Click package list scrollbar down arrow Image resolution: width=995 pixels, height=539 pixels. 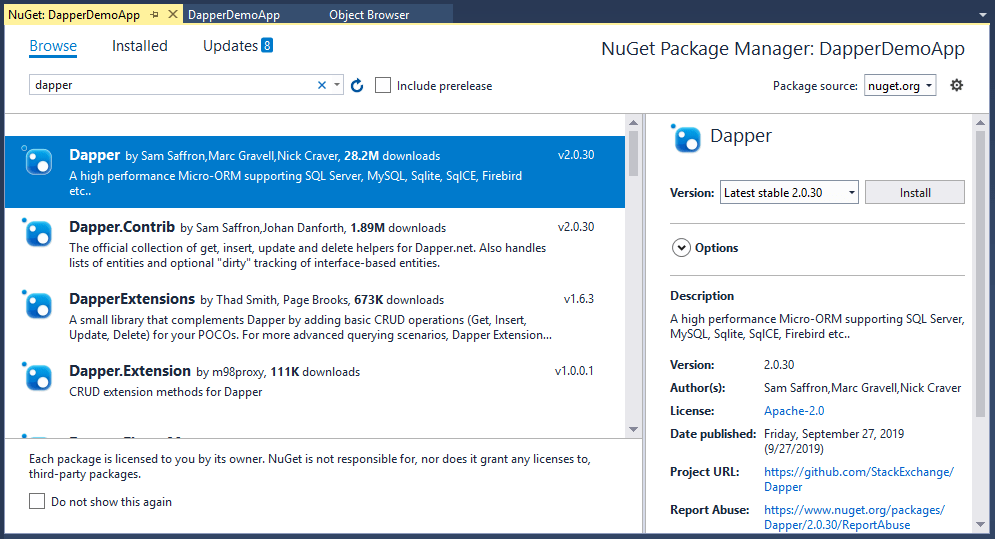(x=633, y=430)
